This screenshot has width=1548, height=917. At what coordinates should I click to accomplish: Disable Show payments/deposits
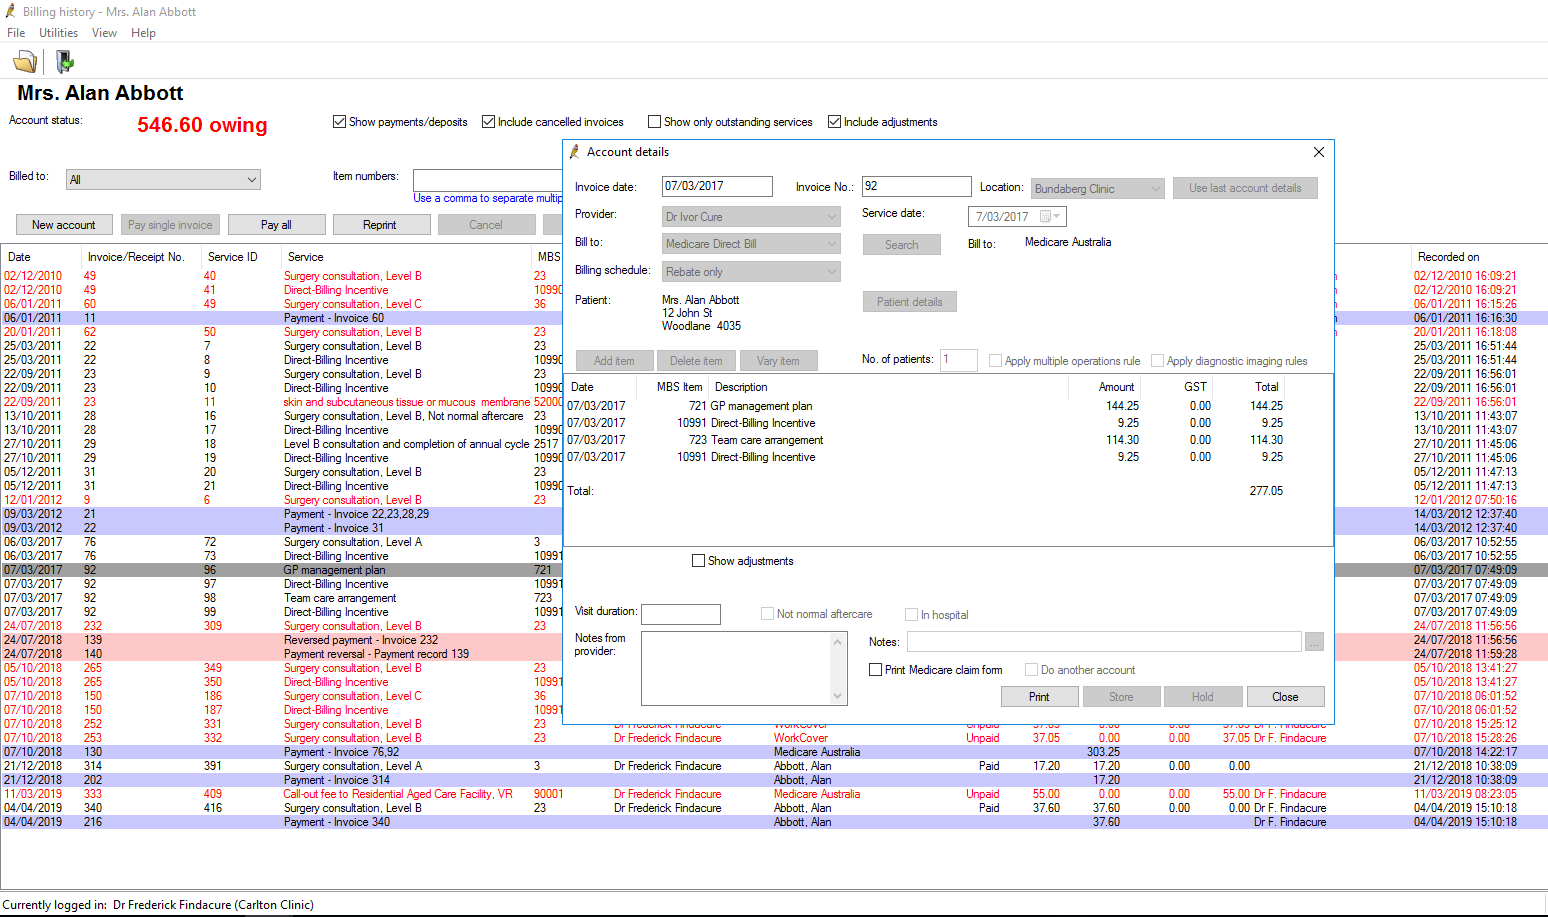(340, 121)
